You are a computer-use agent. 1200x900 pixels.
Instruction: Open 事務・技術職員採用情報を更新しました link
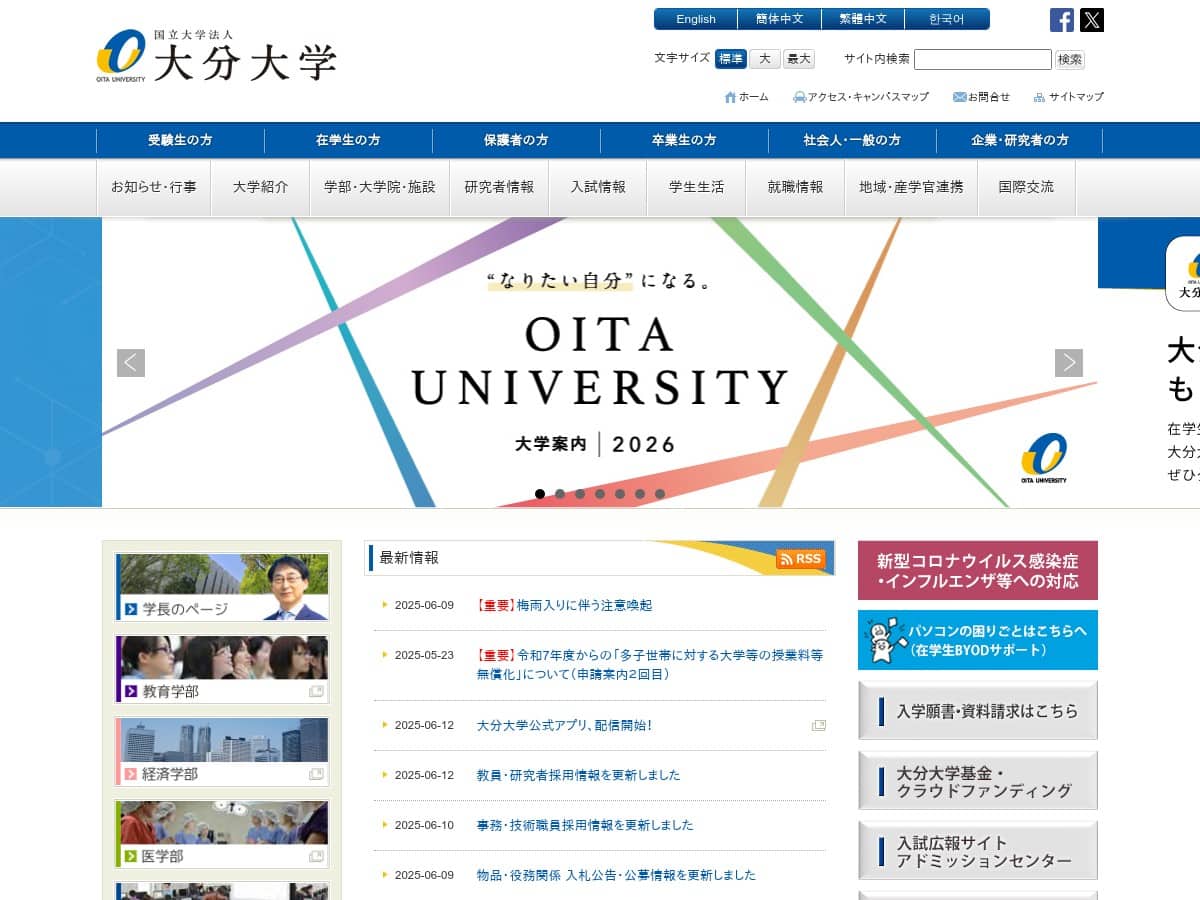pos(585,825)
